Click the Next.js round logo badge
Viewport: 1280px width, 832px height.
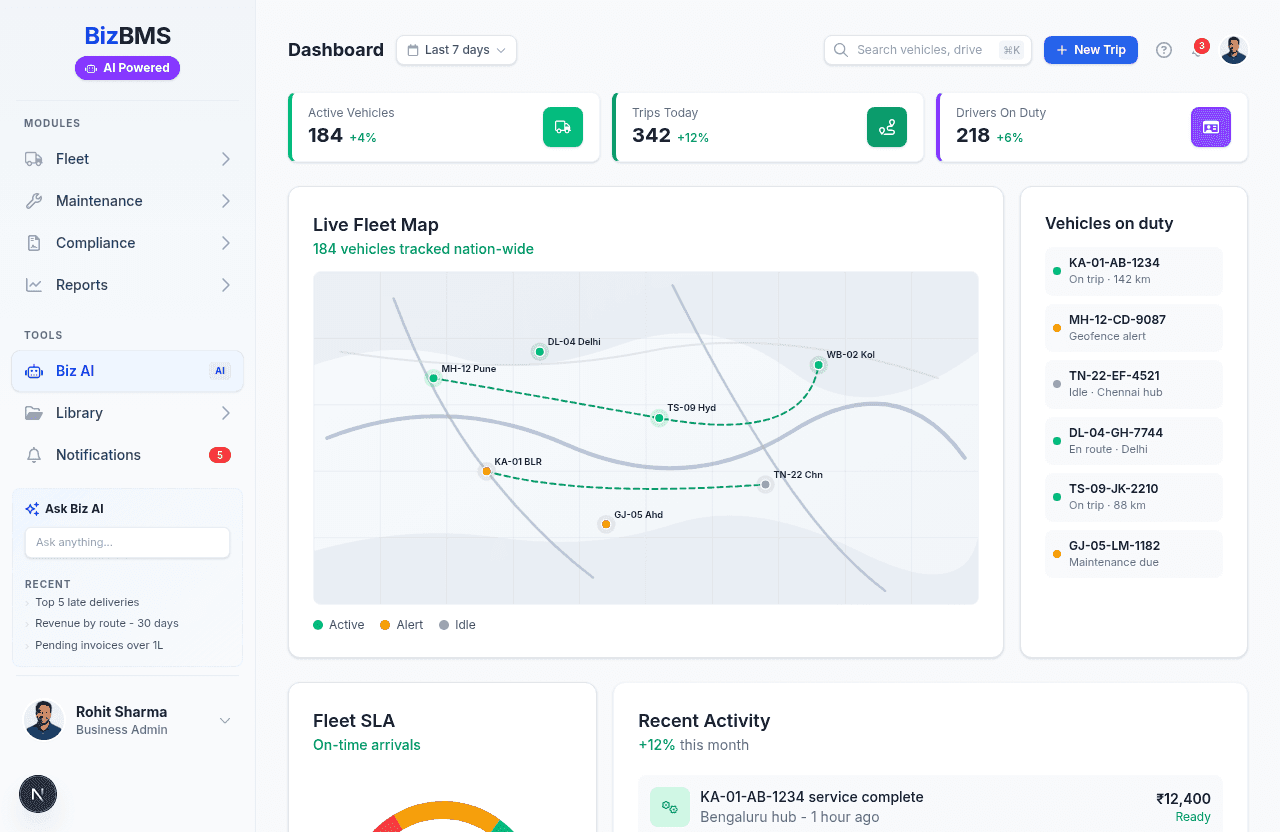tap(38, 794)
